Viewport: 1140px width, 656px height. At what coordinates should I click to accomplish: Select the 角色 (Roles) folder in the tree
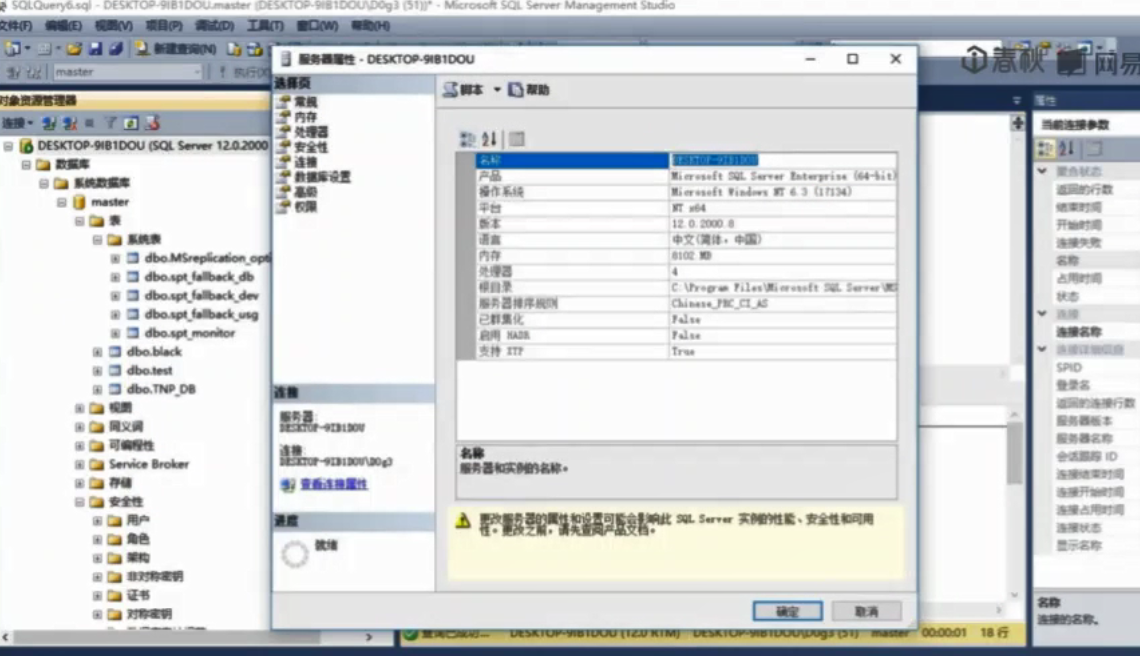(x=138, y=539)
